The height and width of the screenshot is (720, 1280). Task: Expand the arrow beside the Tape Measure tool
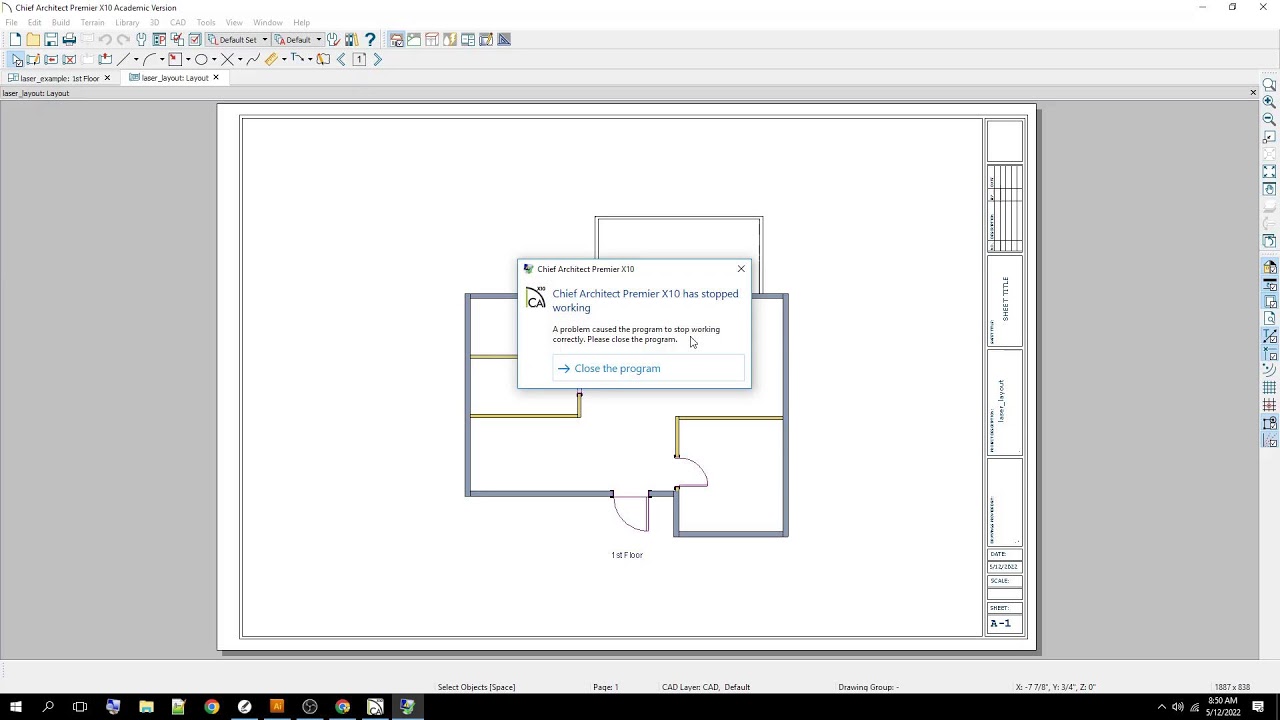pos(284,59)
